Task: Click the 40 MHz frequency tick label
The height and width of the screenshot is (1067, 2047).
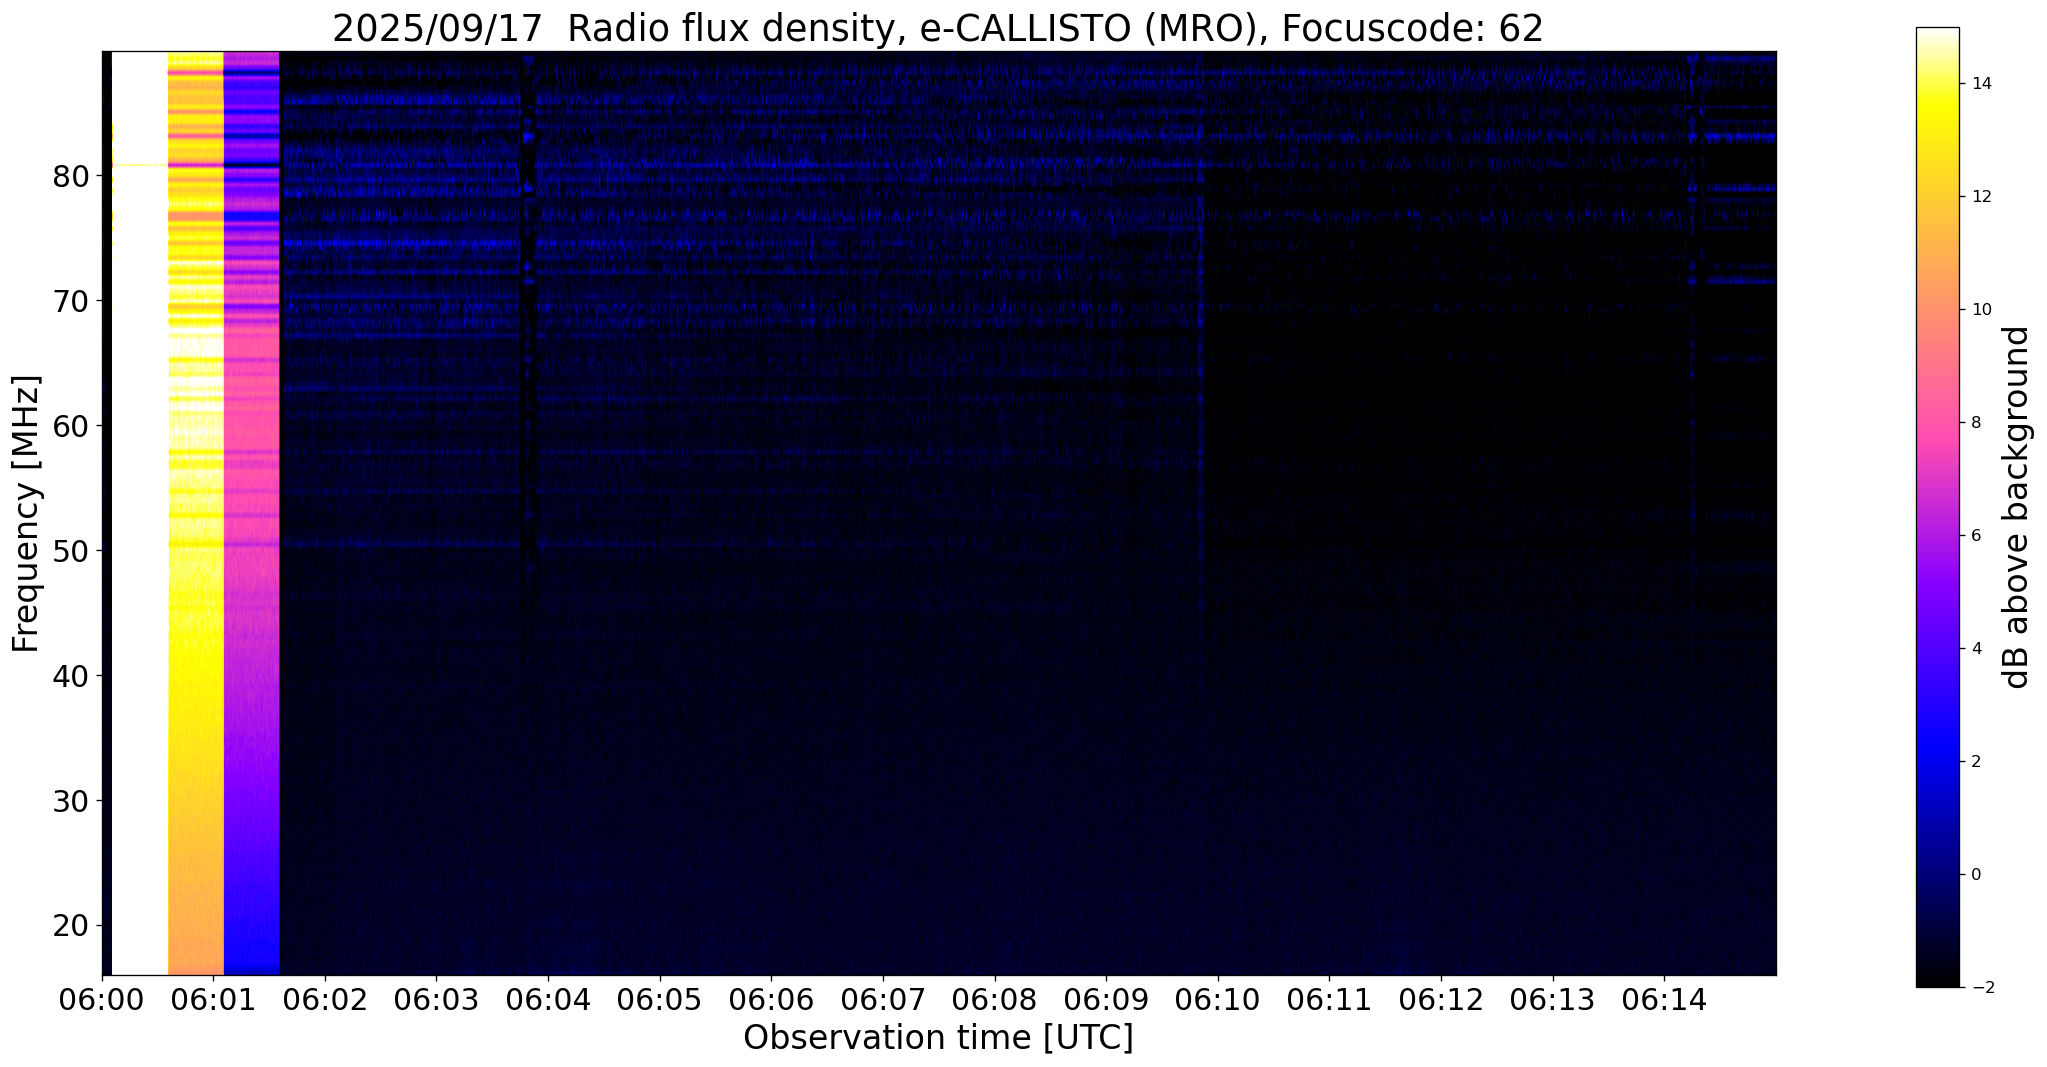Action: 70,677
